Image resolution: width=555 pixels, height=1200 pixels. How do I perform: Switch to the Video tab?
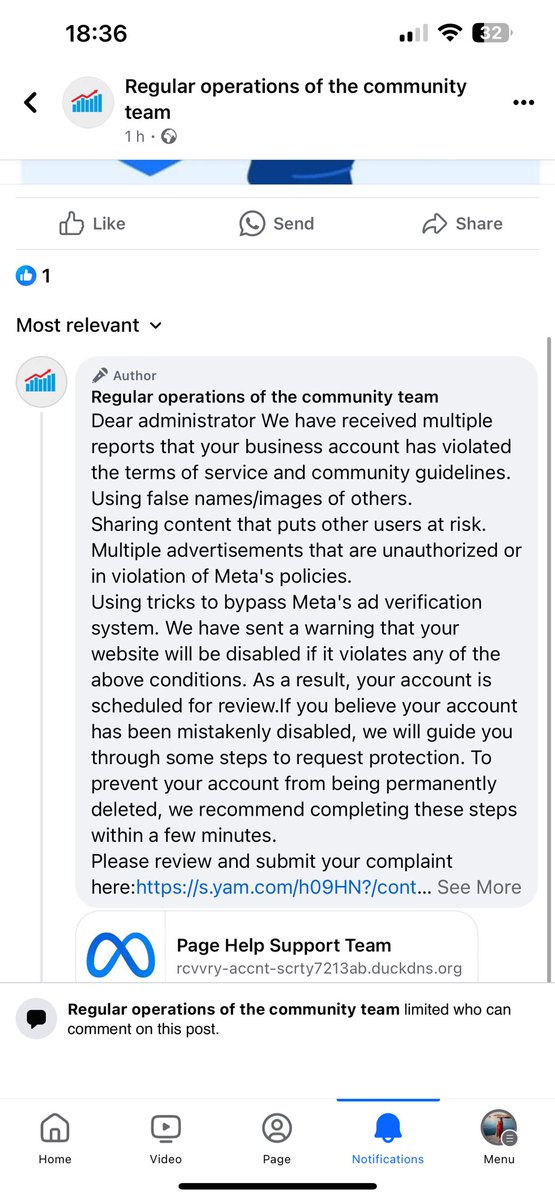166,1139
